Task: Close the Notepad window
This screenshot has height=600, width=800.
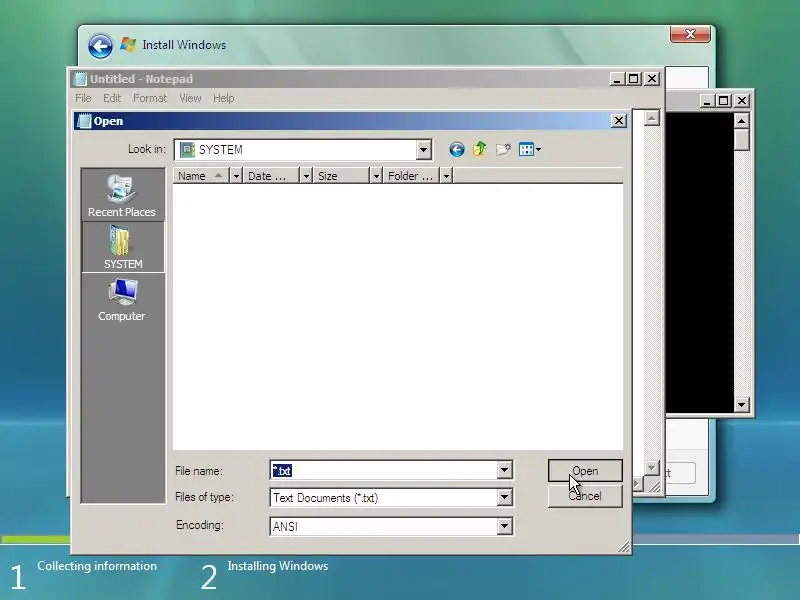Action: tap(652, 79)
